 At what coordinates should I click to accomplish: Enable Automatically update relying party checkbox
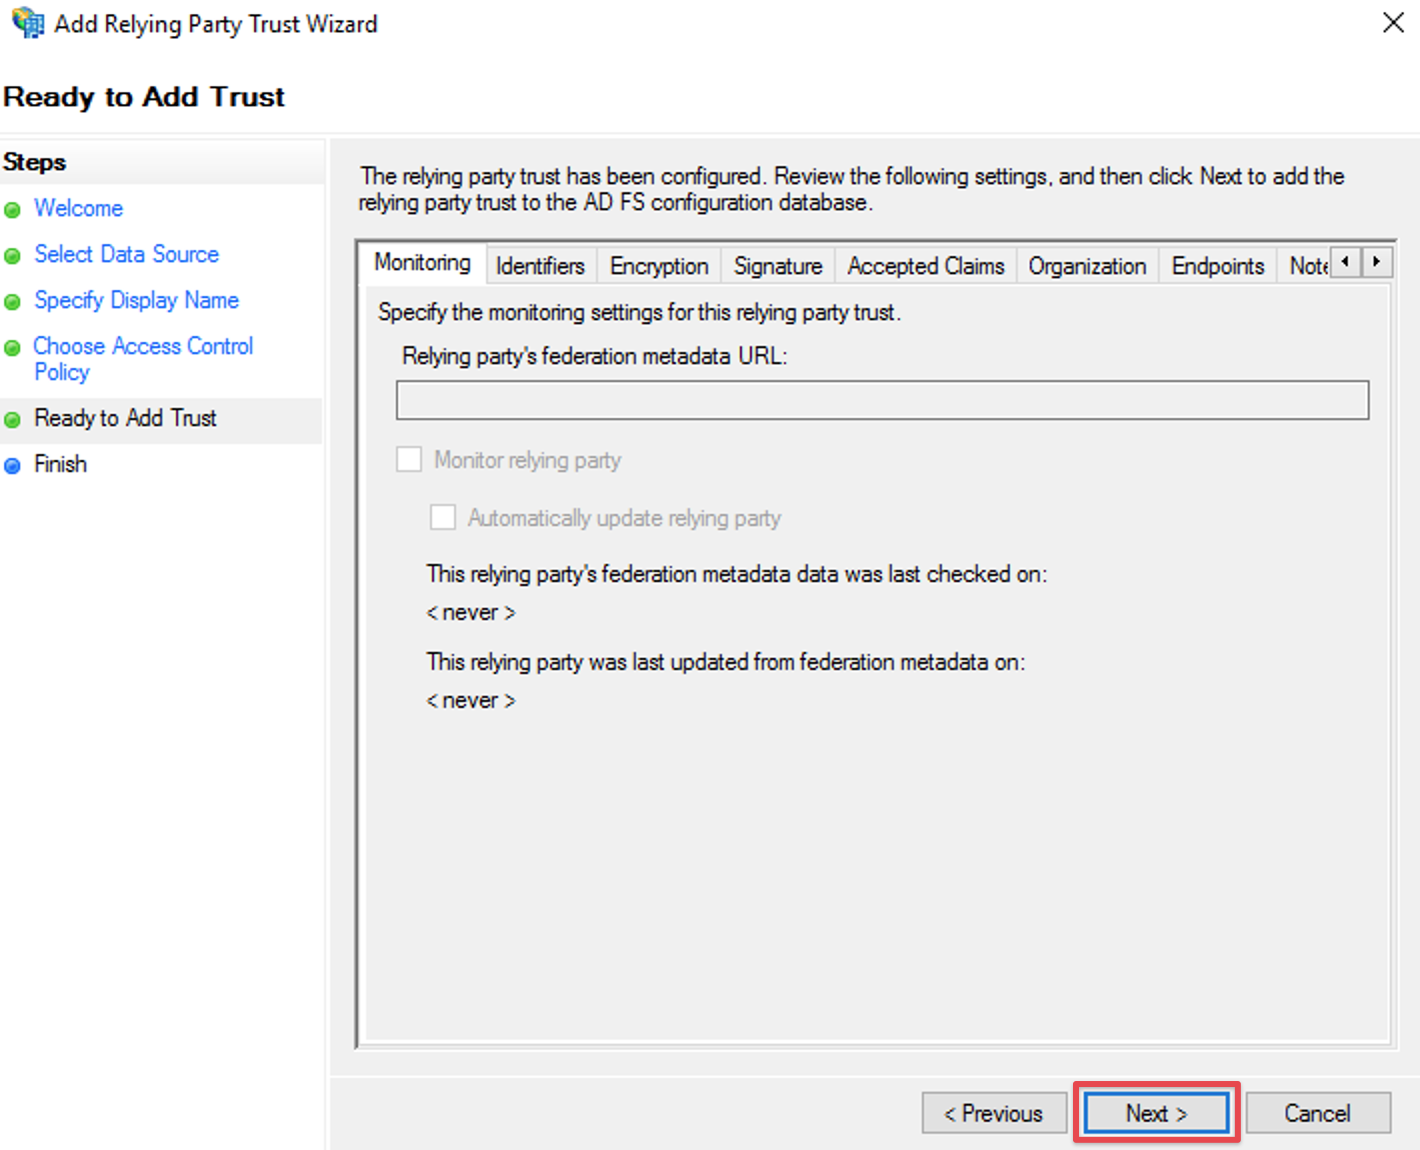(443, 518)
